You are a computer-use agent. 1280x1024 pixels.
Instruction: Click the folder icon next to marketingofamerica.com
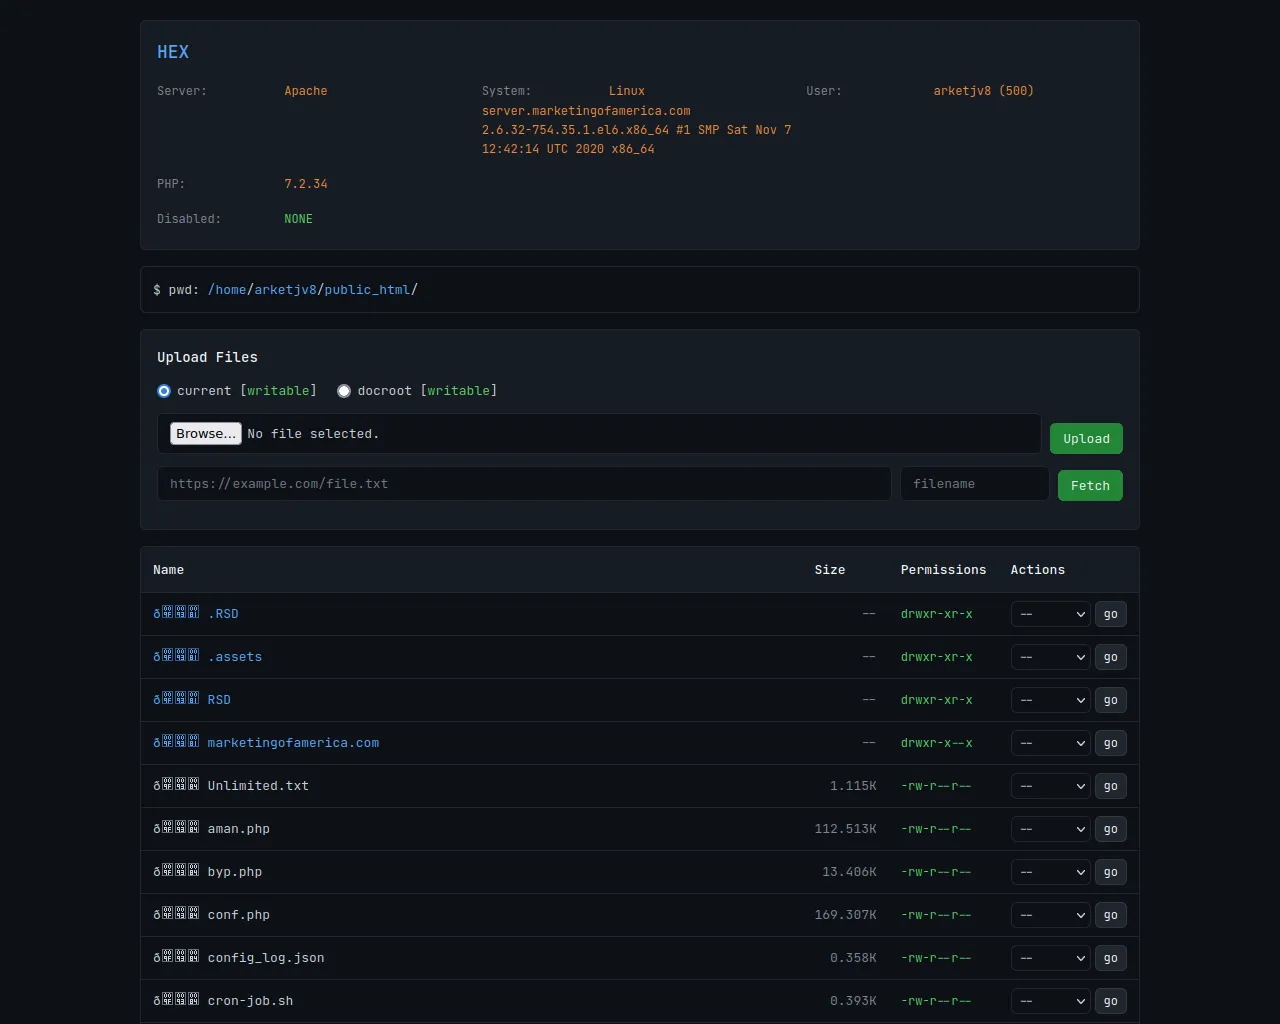[176, 743]
